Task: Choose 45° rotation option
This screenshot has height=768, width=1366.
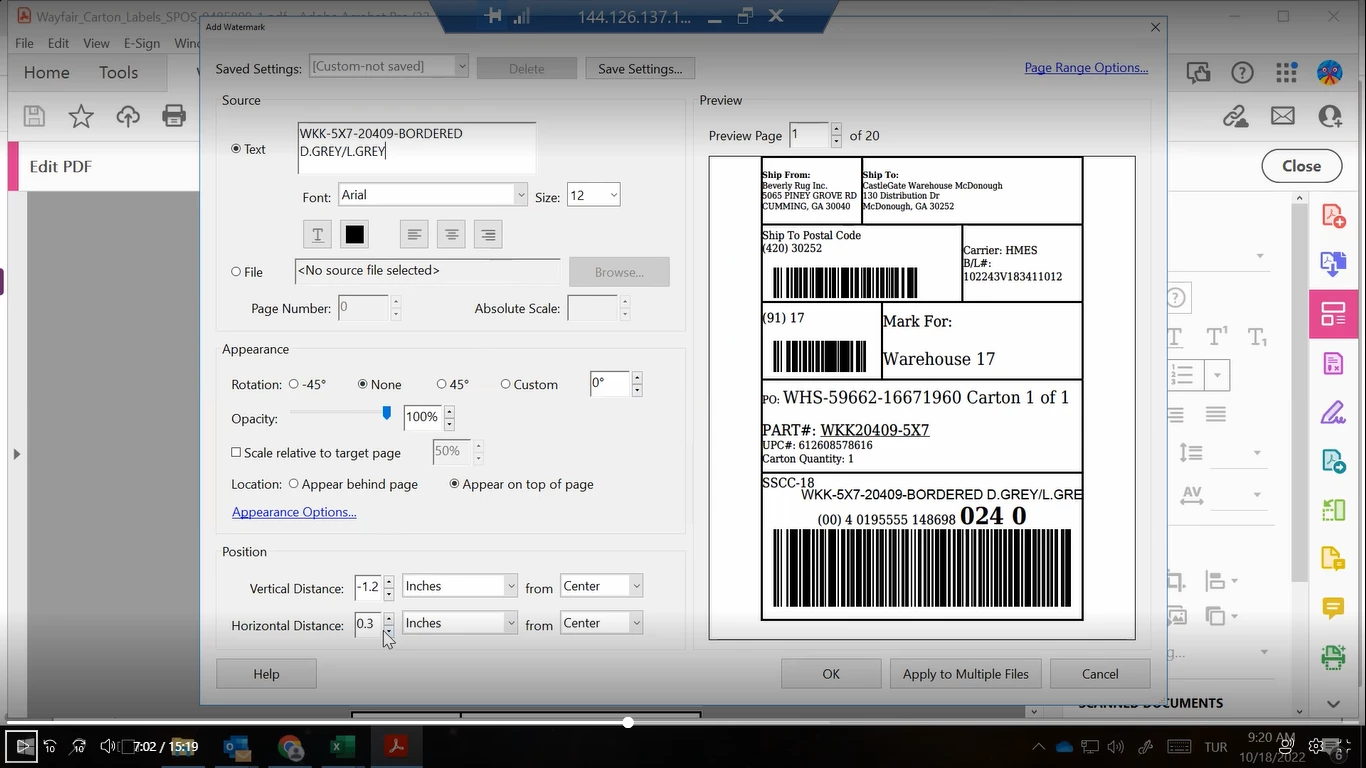Action: [x=442, y=384]
